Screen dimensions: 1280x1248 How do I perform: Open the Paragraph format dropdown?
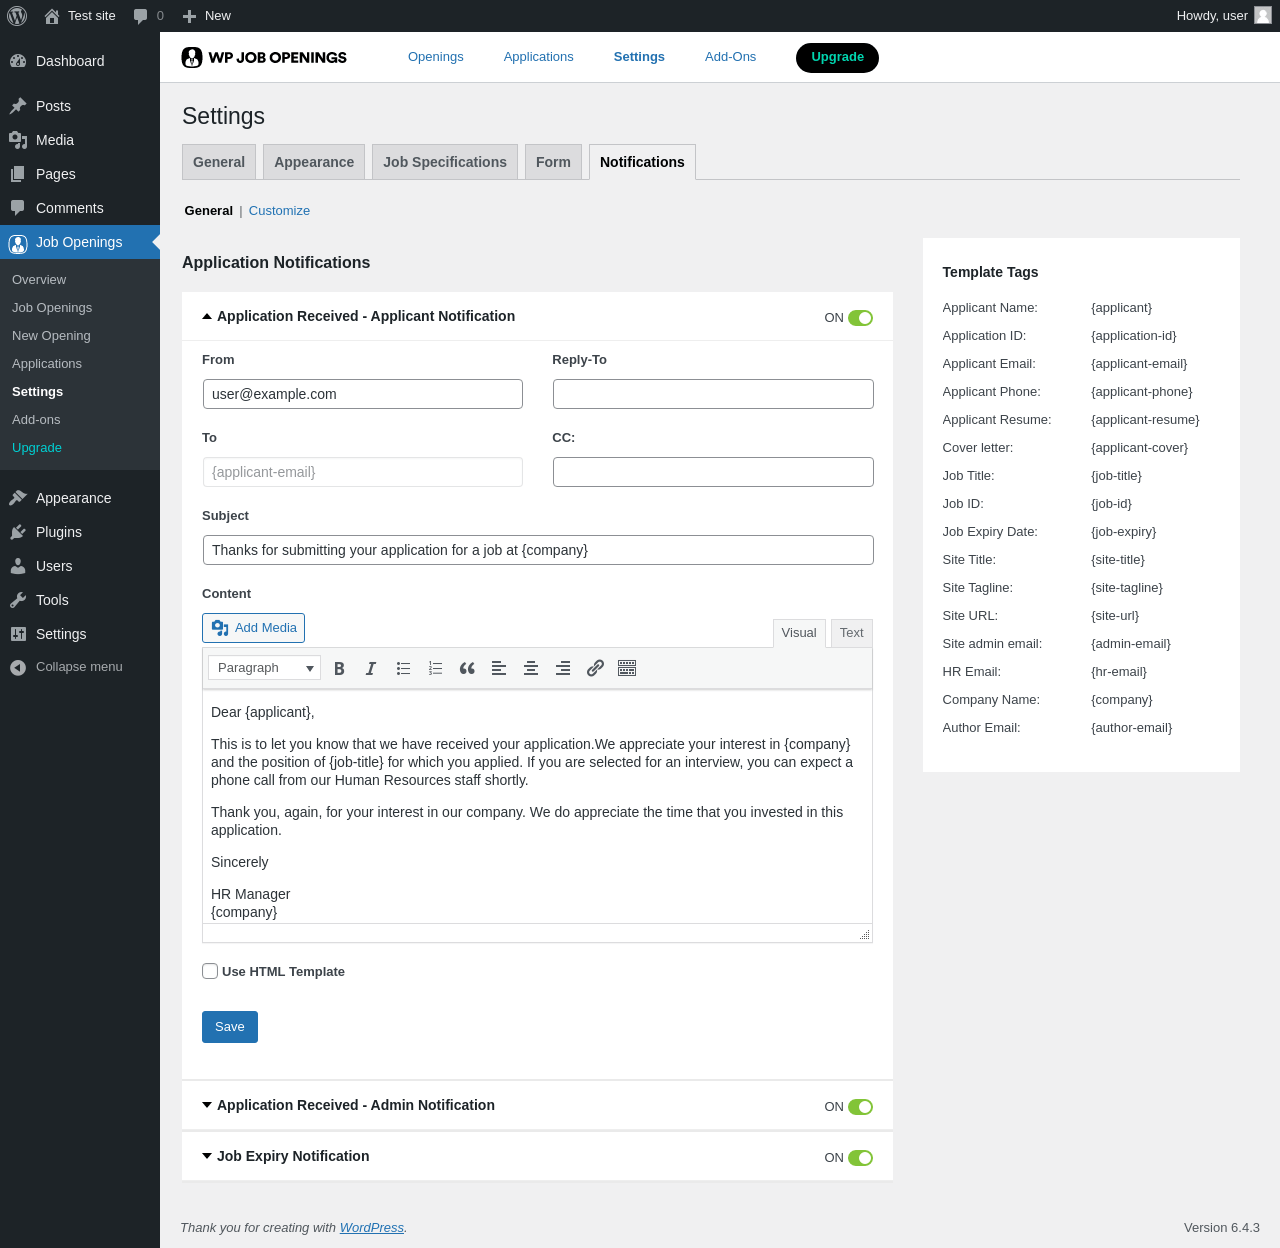[x=264, y=668]
